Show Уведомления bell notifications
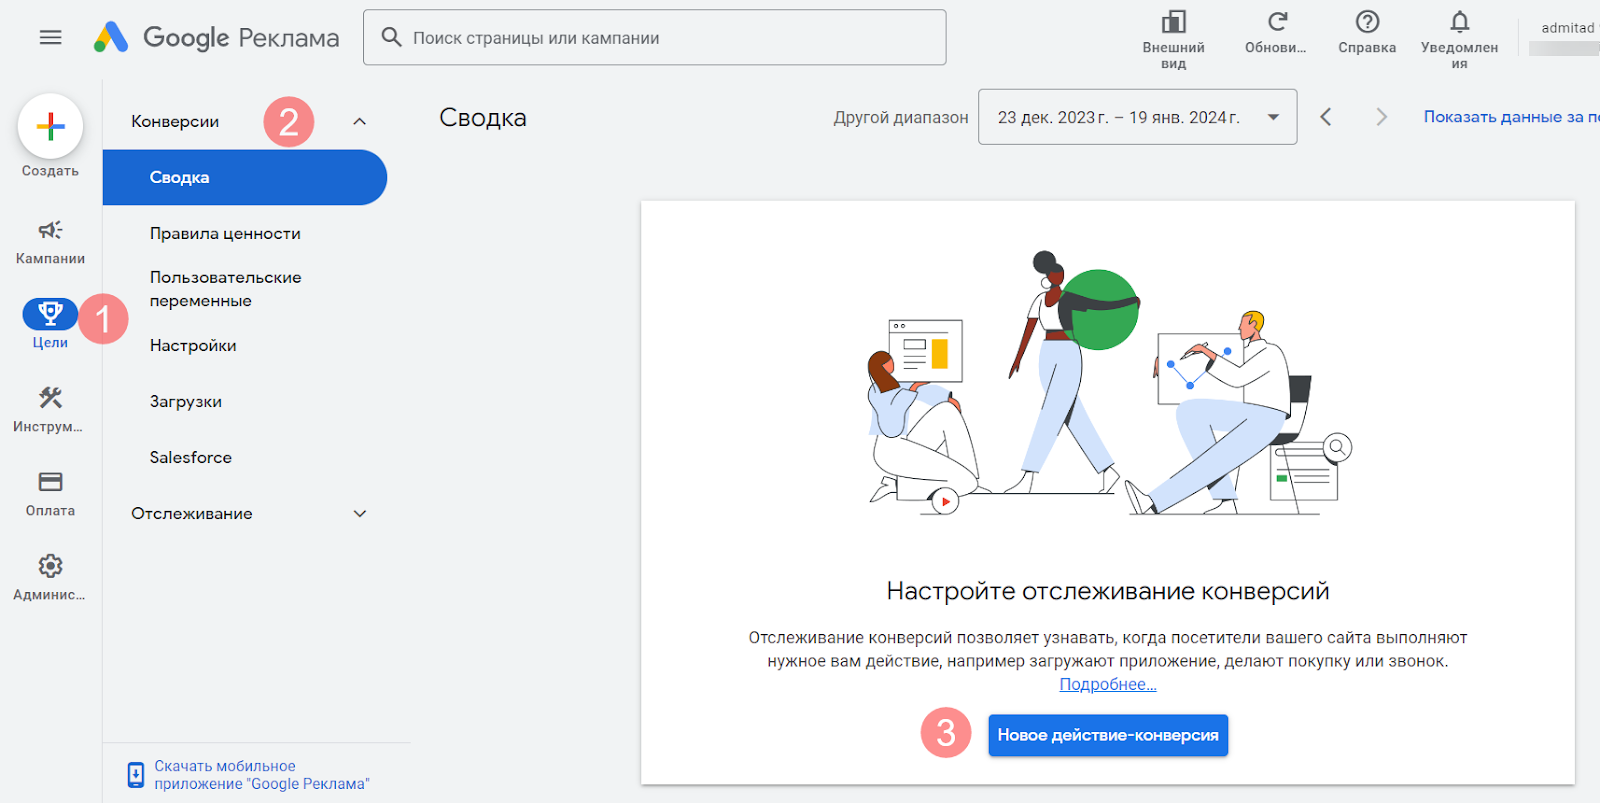Screen dimensions: 1600x803 [1459, 23]
